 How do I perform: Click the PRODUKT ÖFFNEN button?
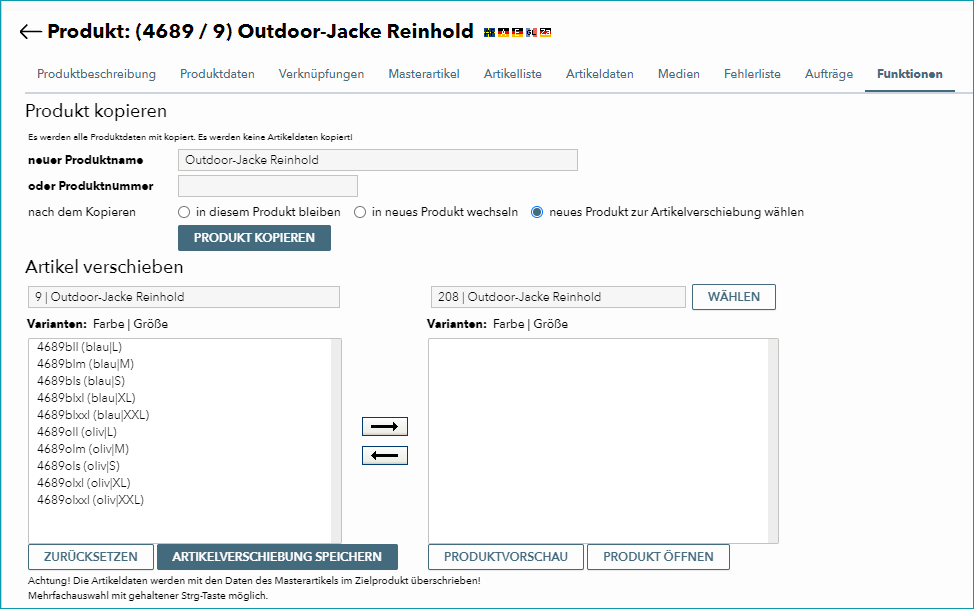pyautogui.click(x=658, y=557)
